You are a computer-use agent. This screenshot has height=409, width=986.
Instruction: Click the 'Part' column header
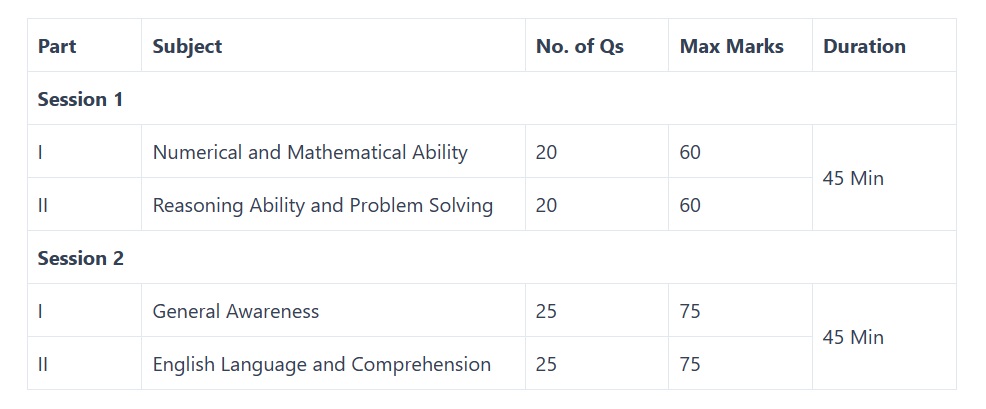(57, 46)
